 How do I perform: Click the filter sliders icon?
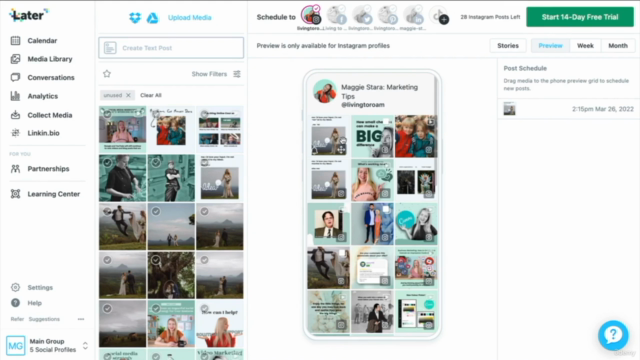[237, 74]
